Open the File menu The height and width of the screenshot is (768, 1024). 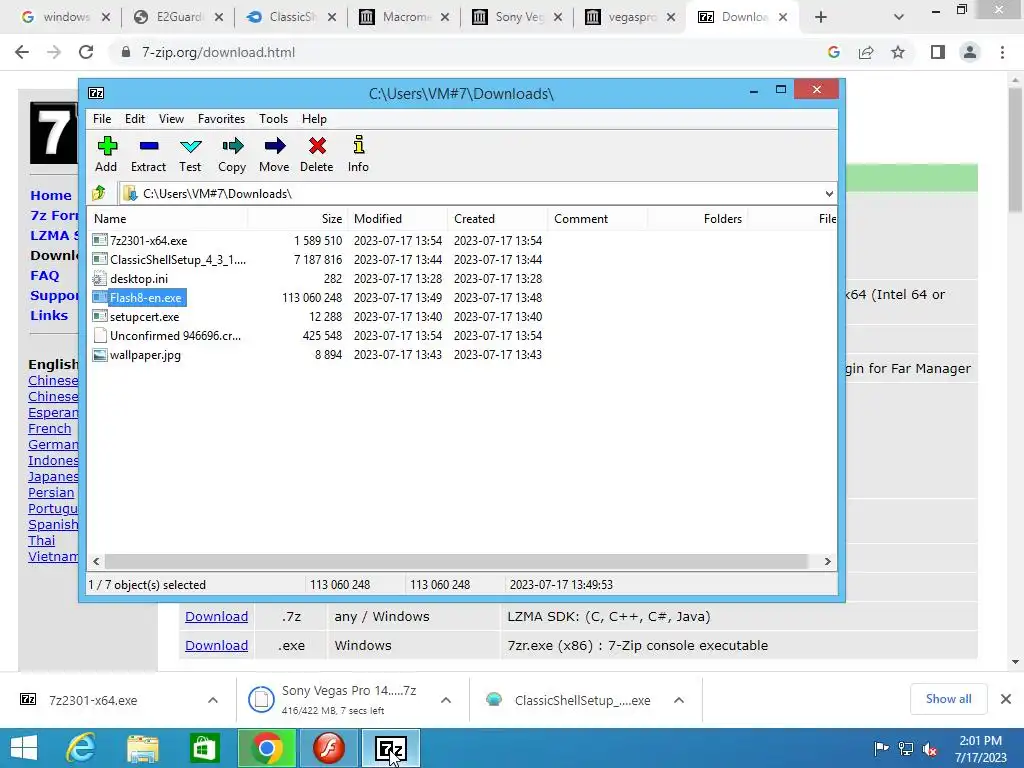coord(102,119)
